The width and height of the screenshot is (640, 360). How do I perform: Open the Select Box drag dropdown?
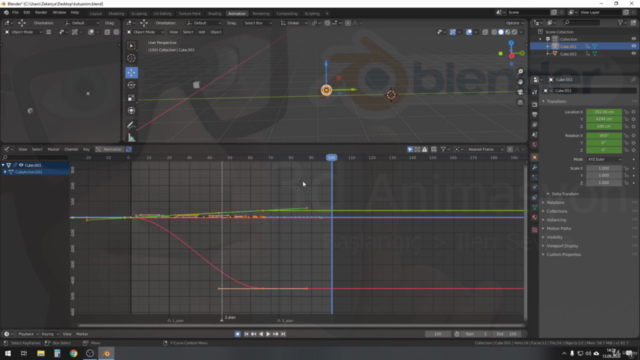[257, 23]
